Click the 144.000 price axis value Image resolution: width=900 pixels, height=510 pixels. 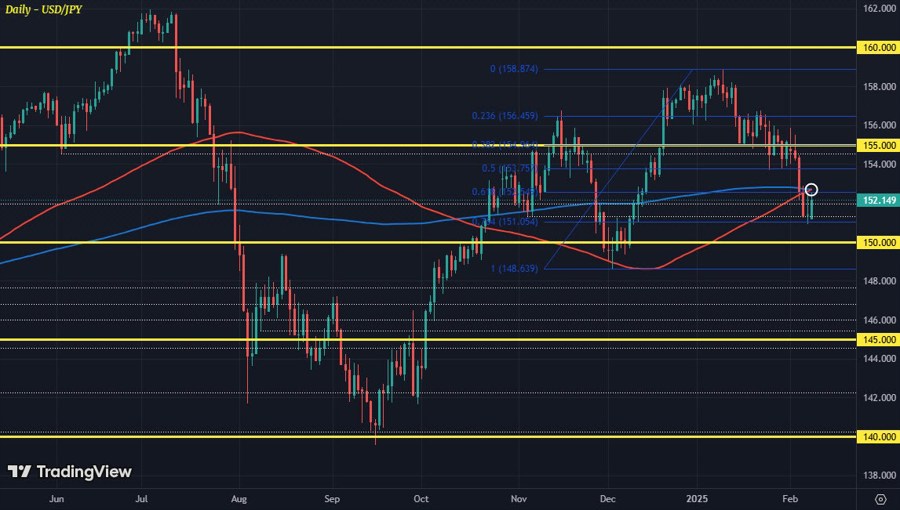coord(879,359)
